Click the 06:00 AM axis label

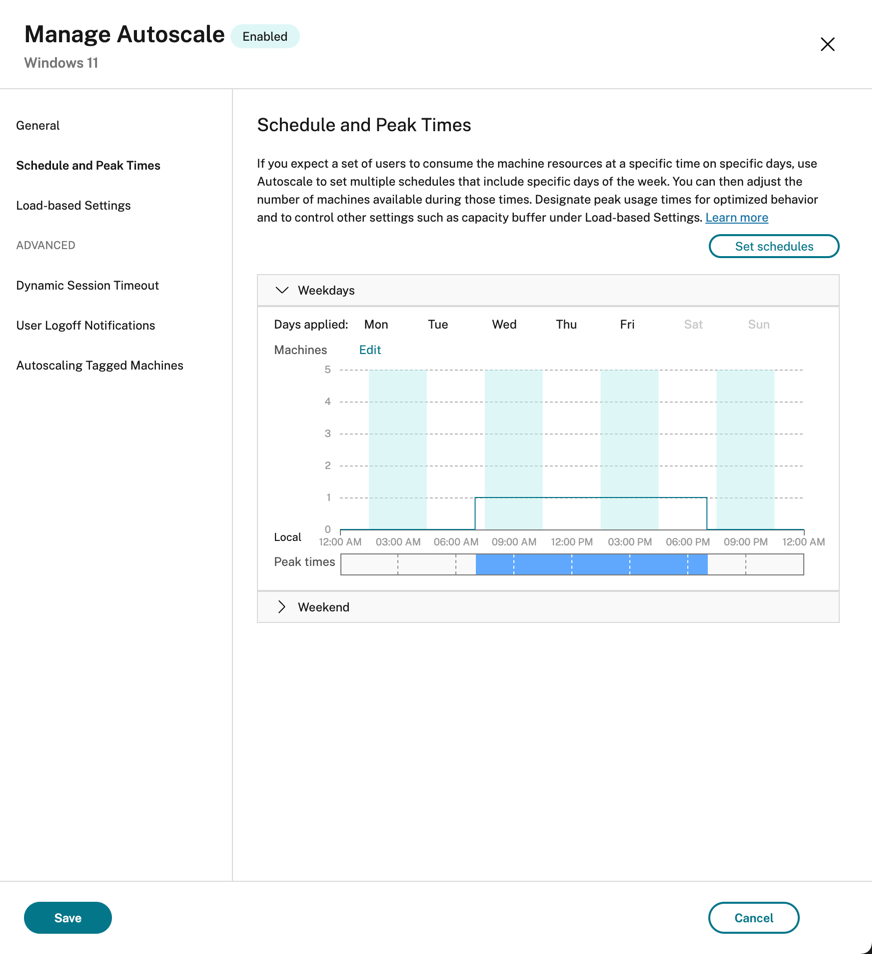[x=456, y=542]
